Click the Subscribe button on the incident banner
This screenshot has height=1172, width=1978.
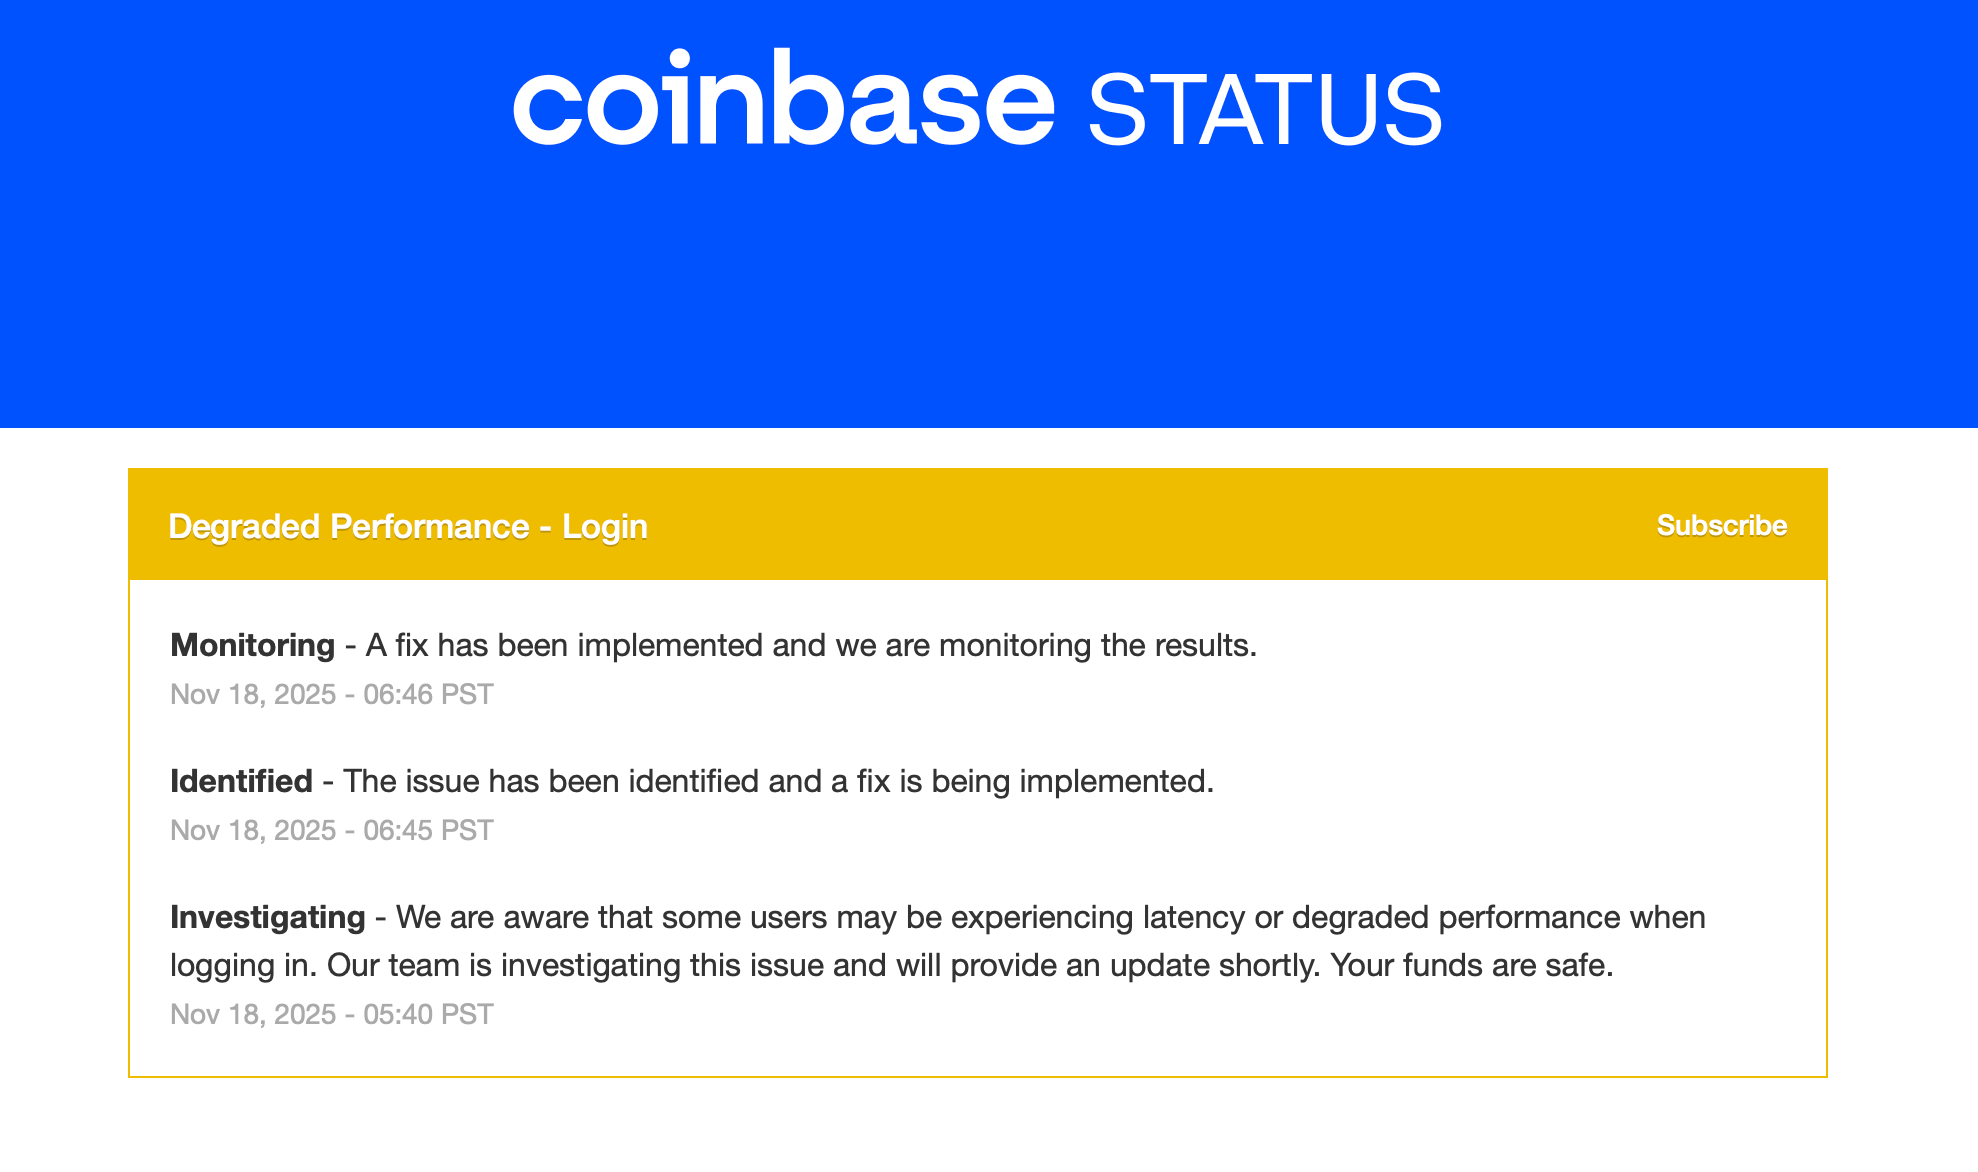(x=1722, y=525)
